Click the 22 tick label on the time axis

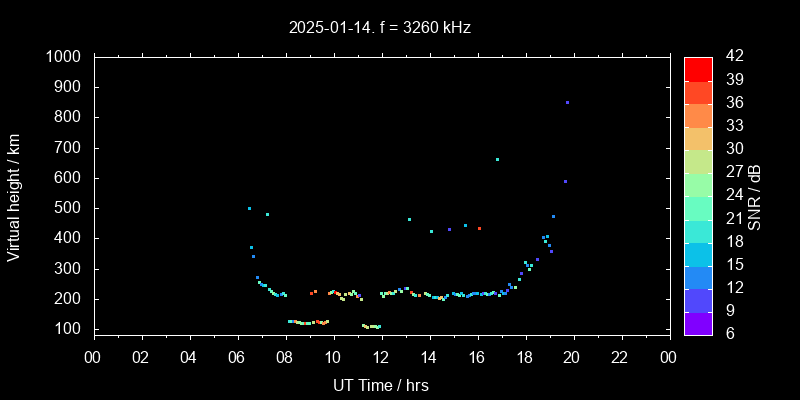coord(621,356)
